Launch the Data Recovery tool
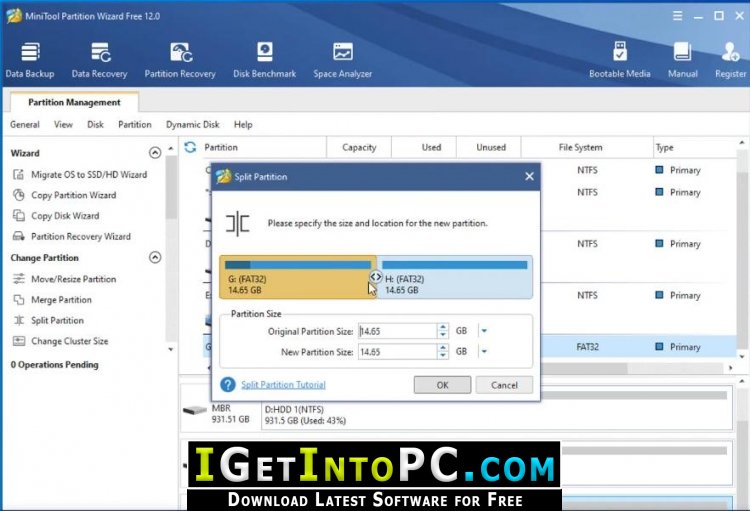The height and width of the screenshot is (511, 750). point(99,60)
